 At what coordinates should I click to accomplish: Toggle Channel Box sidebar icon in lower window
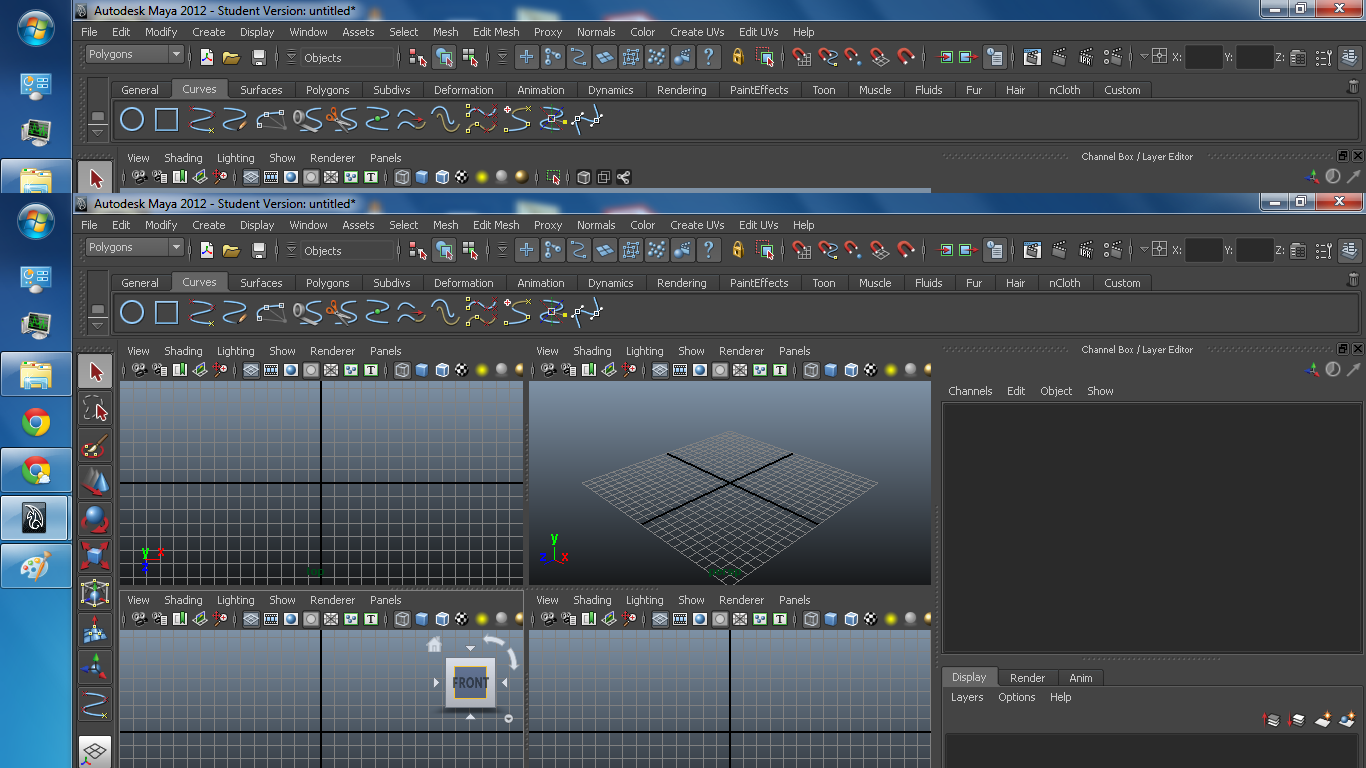1350,250
